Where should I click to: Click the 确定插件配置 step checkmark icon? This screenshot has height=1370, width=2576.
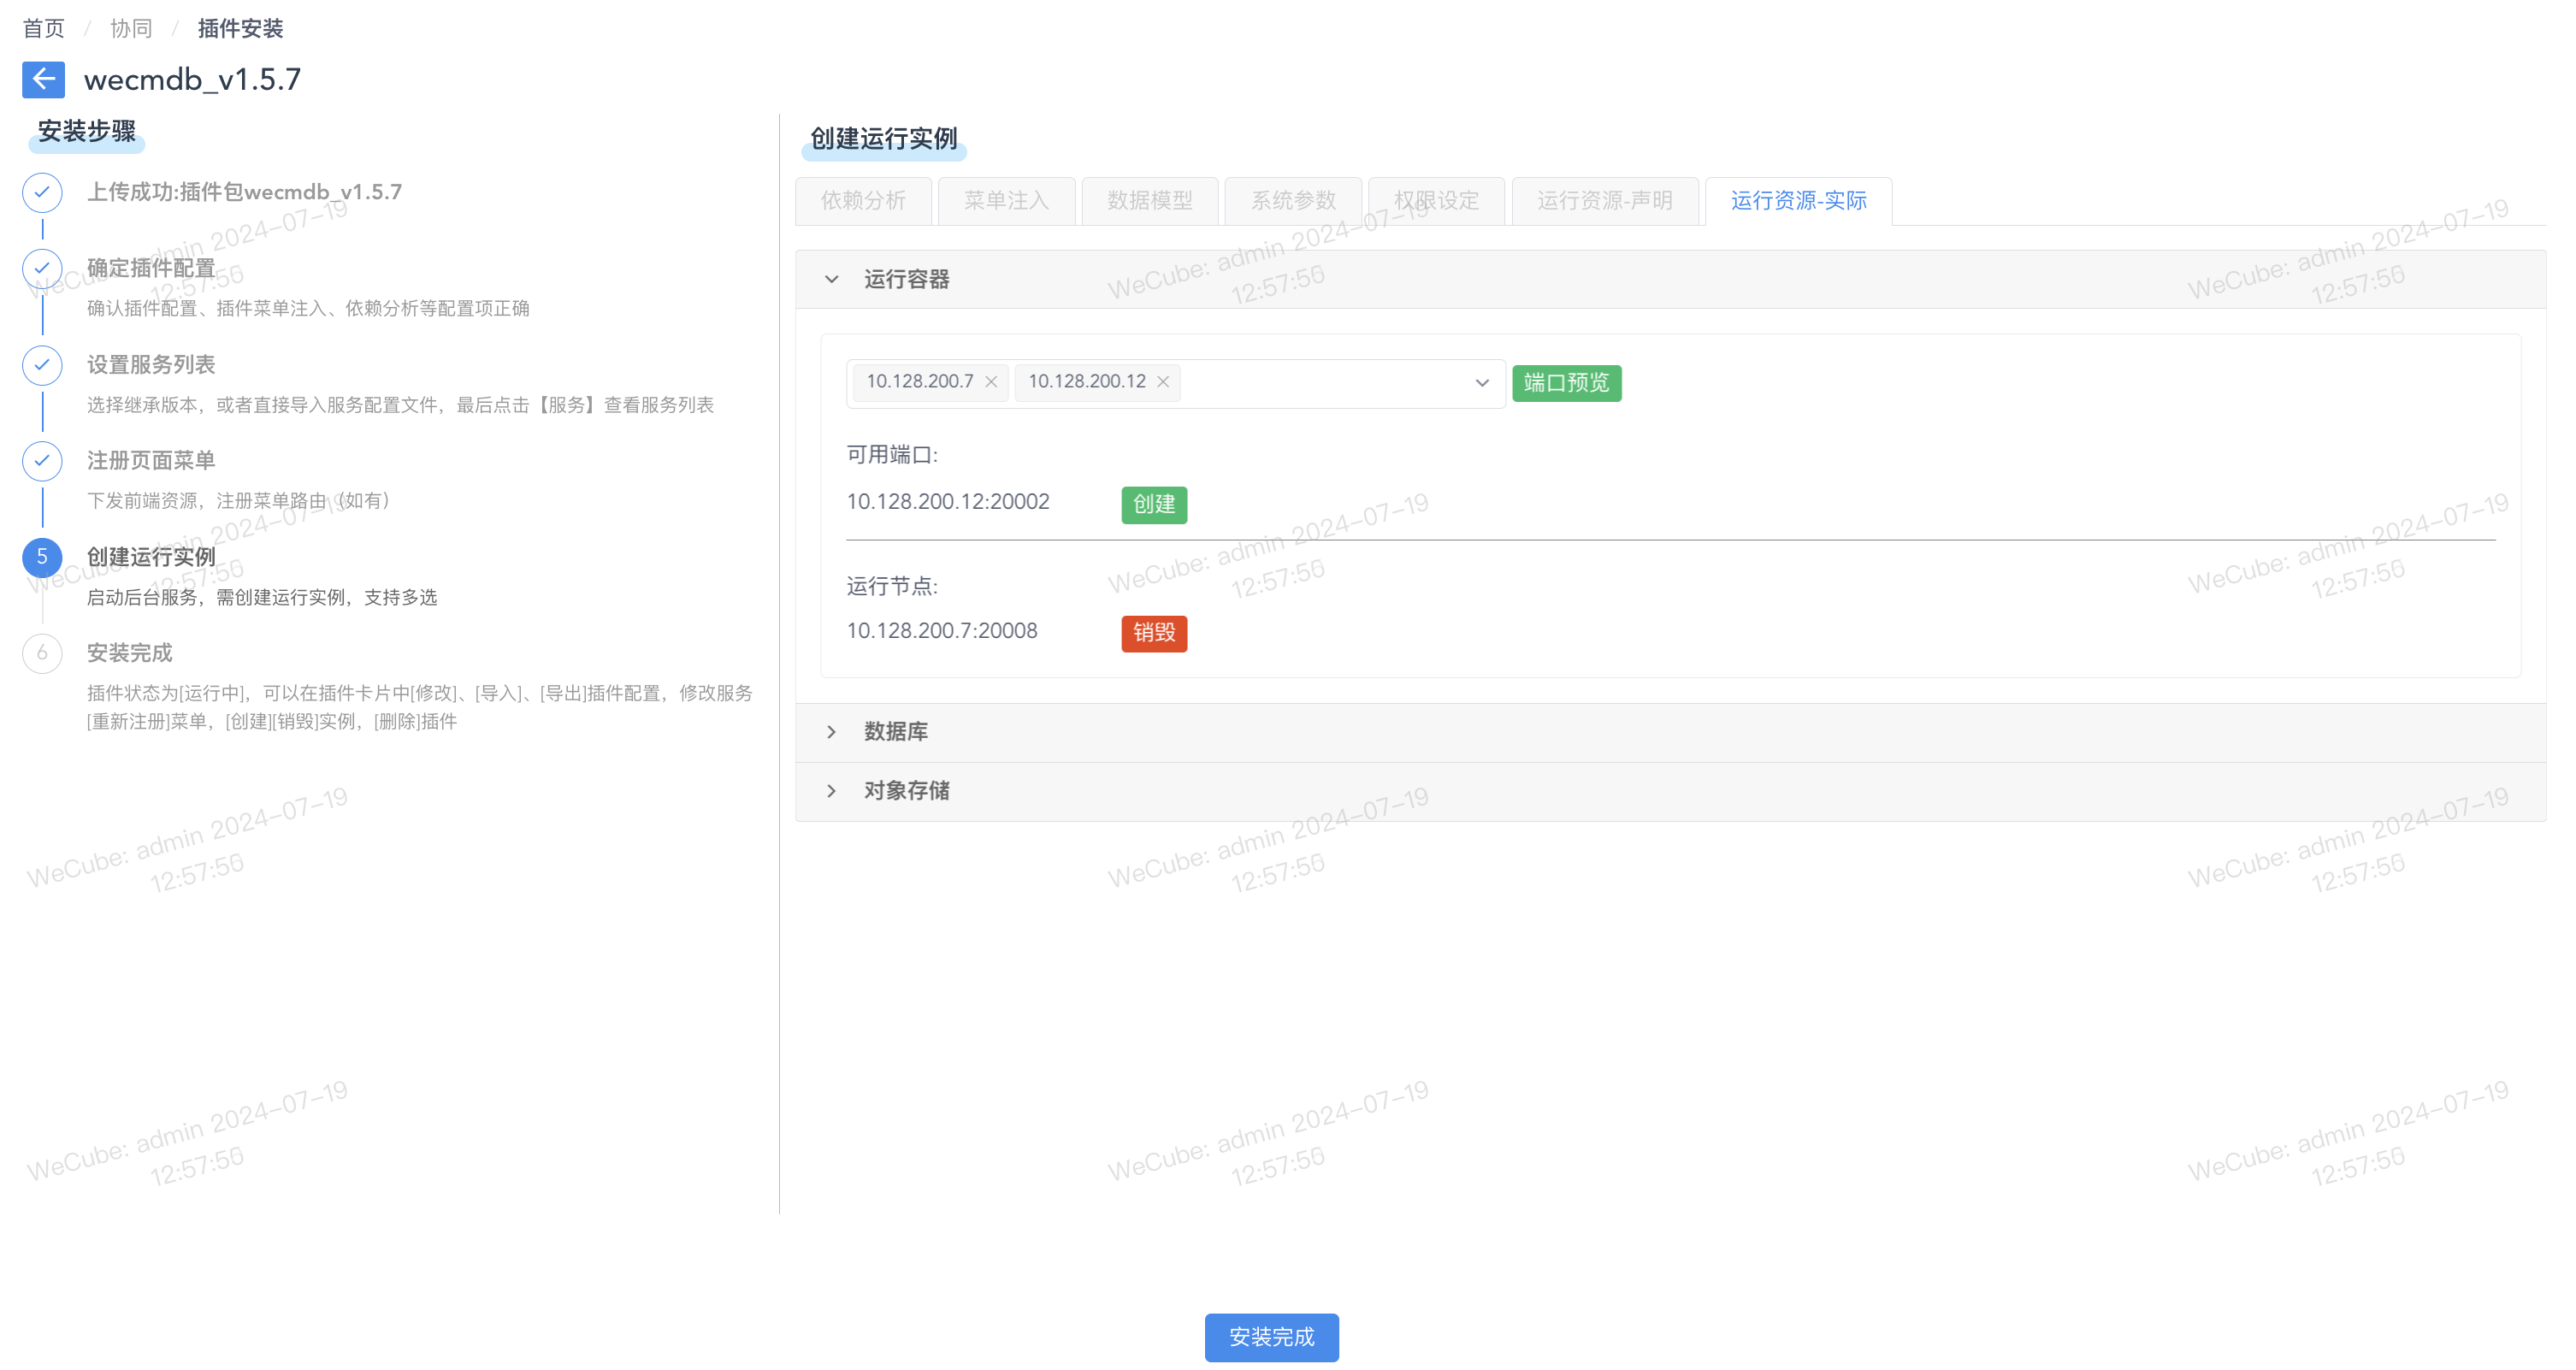click(x=42, y=268)
